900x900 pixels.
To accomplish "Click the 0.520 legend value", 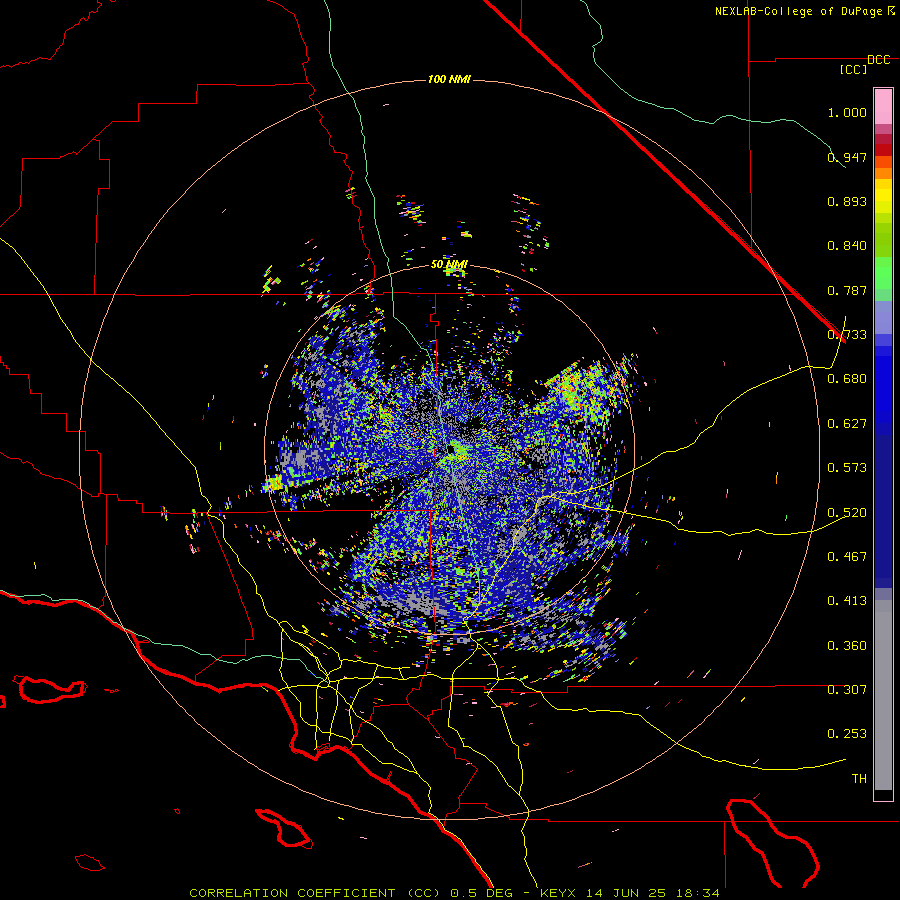I will click(x=847, y=513).
